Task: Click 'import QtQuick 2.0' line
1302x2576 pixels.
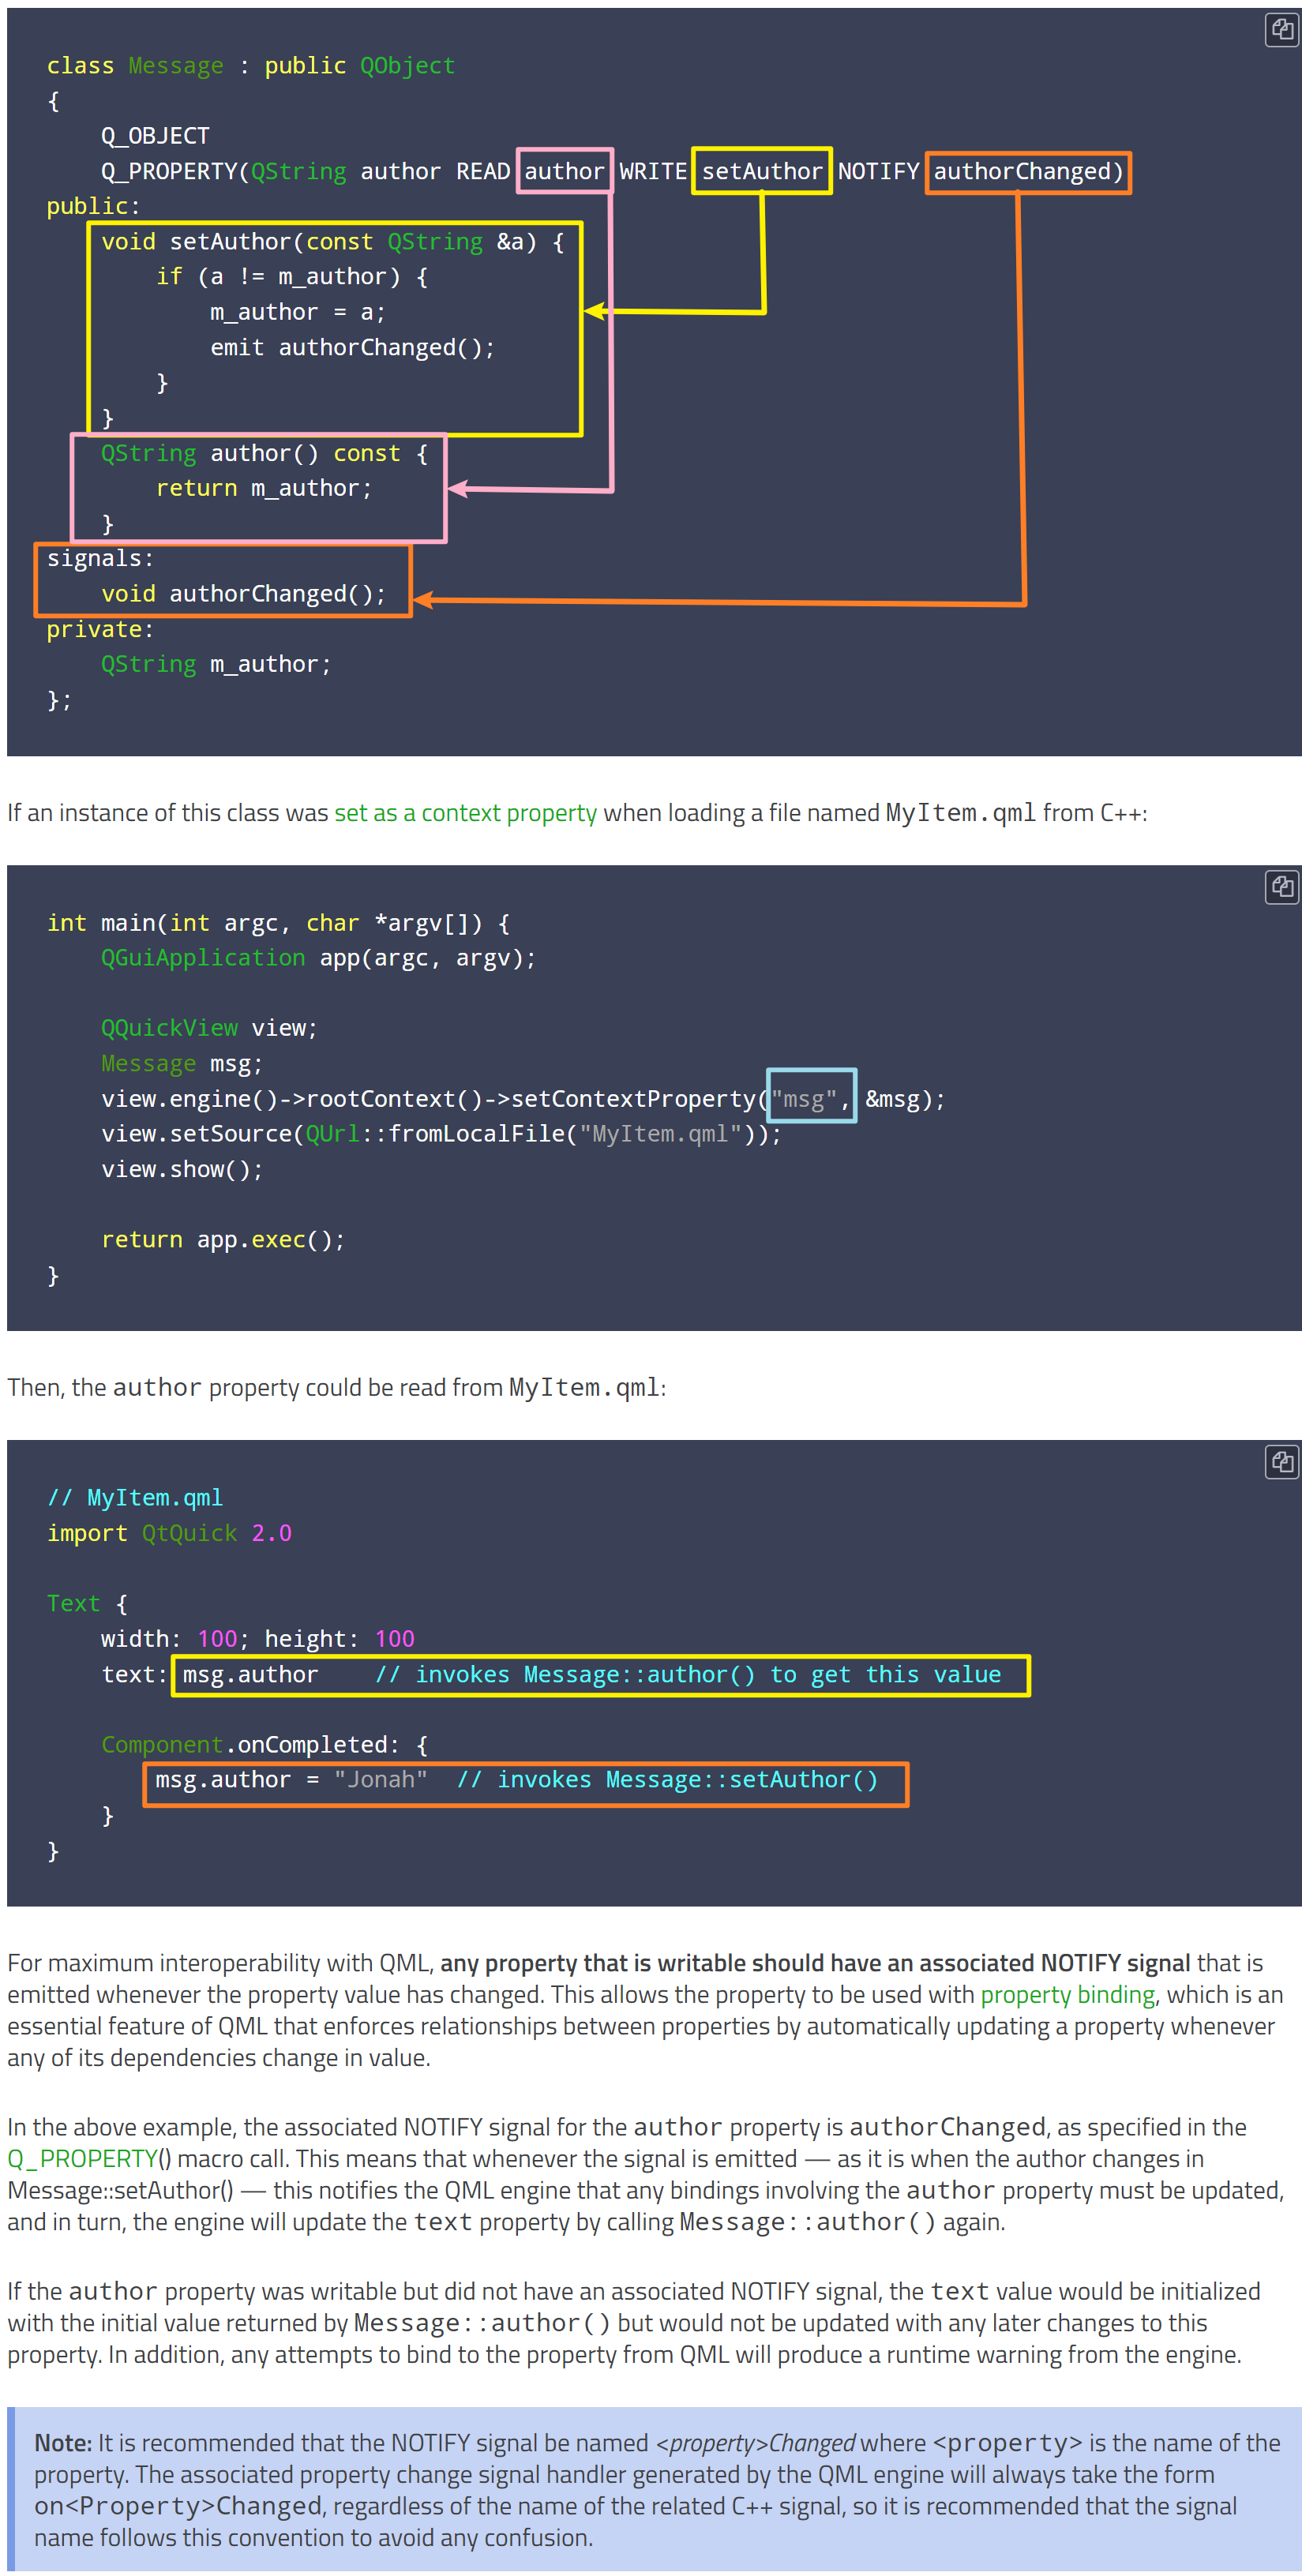Action: click(x=169, y=1533)
